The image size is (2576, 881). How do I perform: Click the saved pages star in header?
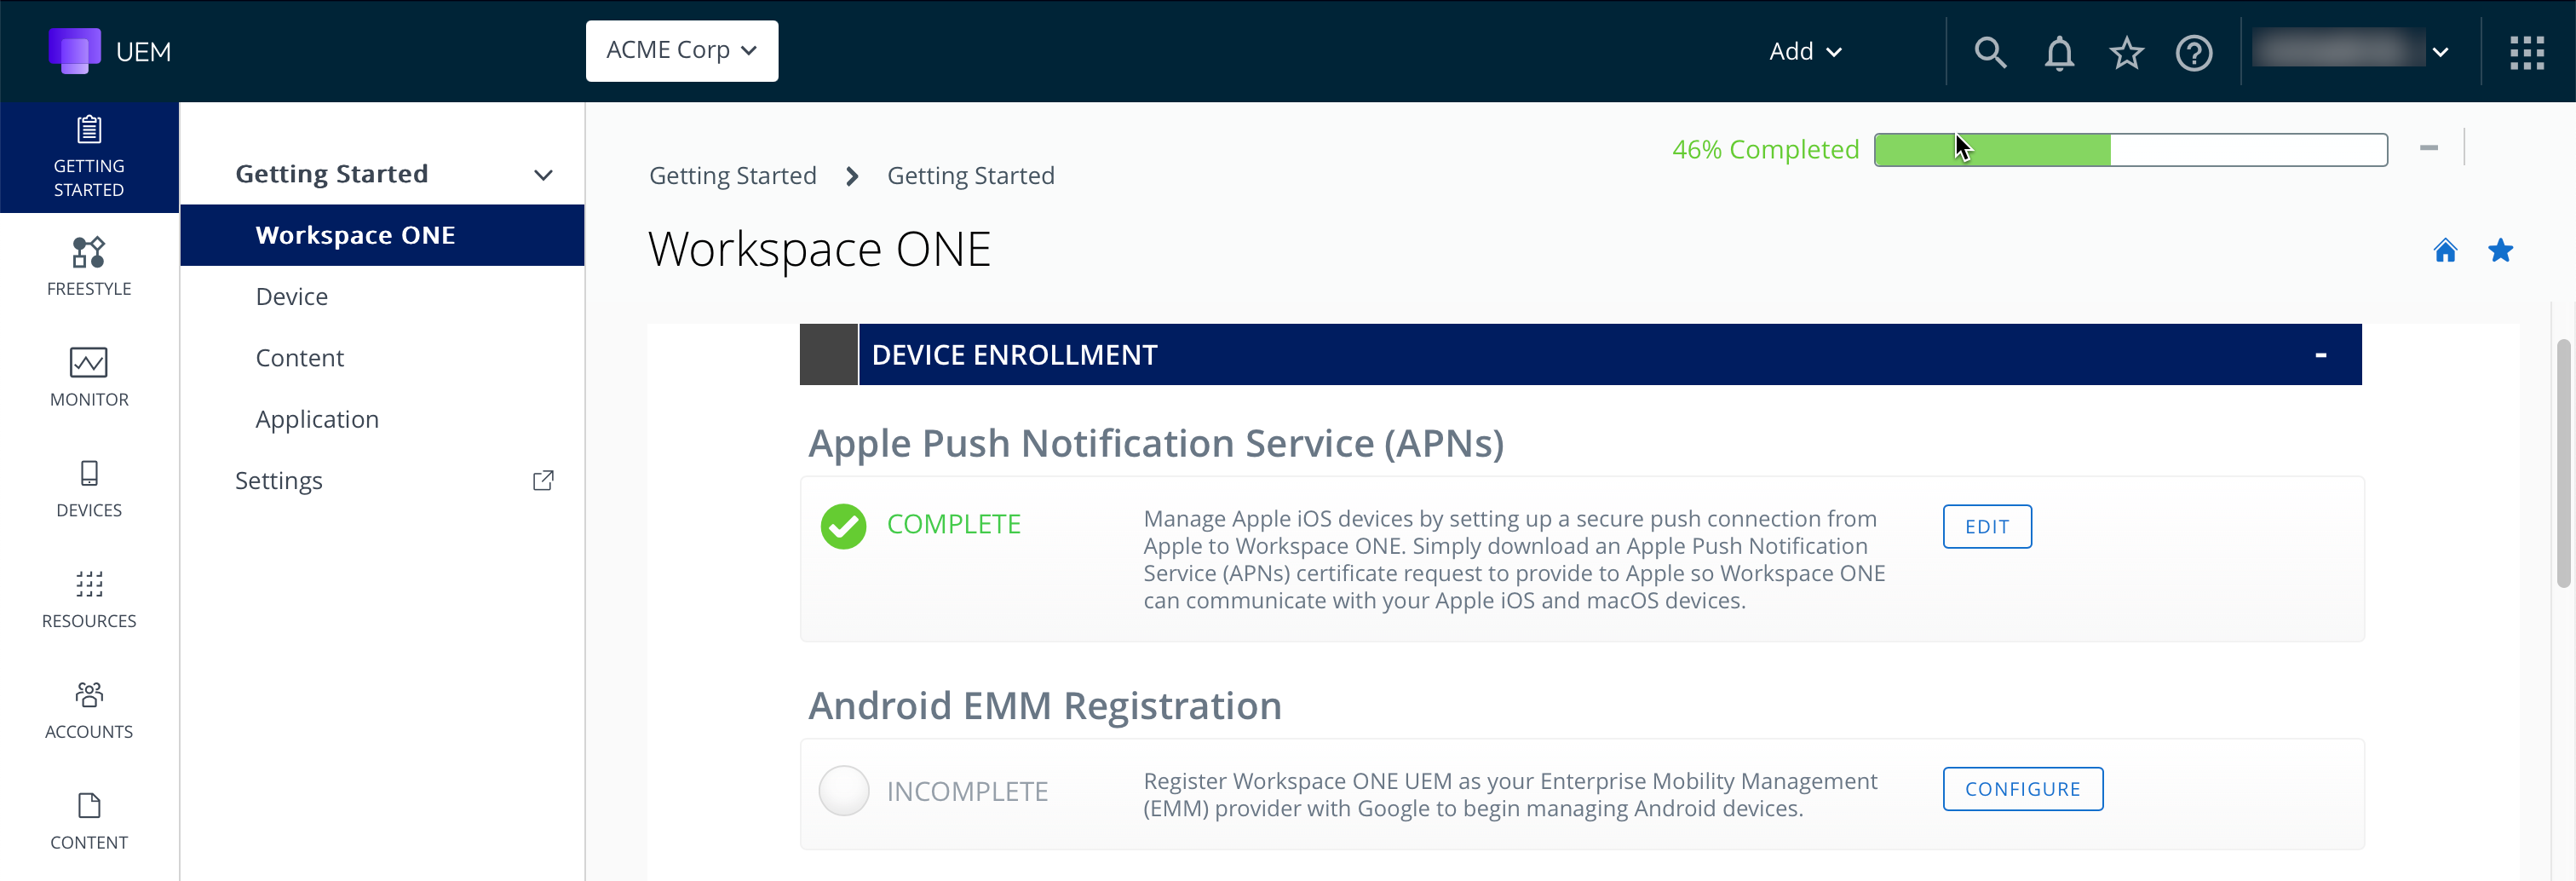point(2126,52)
